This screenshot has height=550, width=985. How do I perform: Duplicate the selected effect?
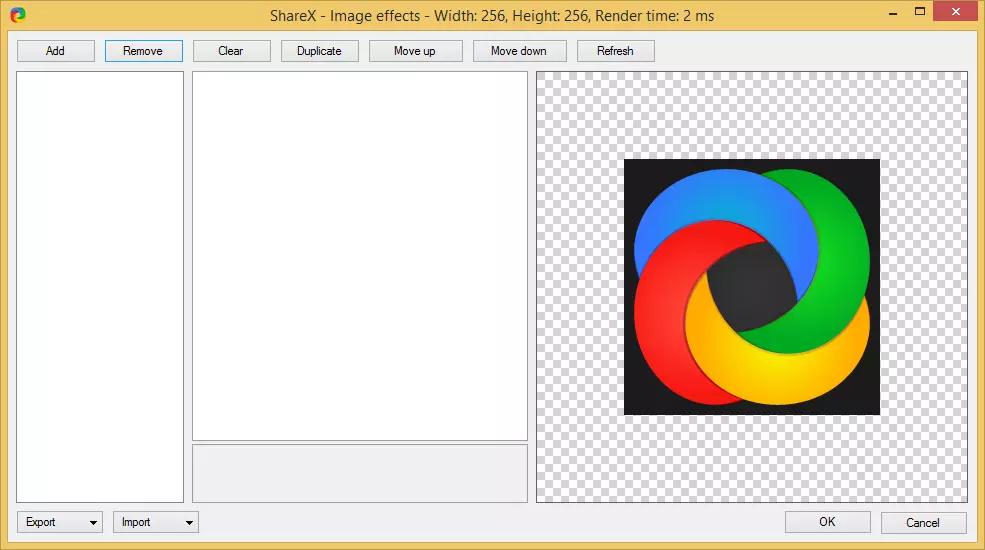click(319, 51)
